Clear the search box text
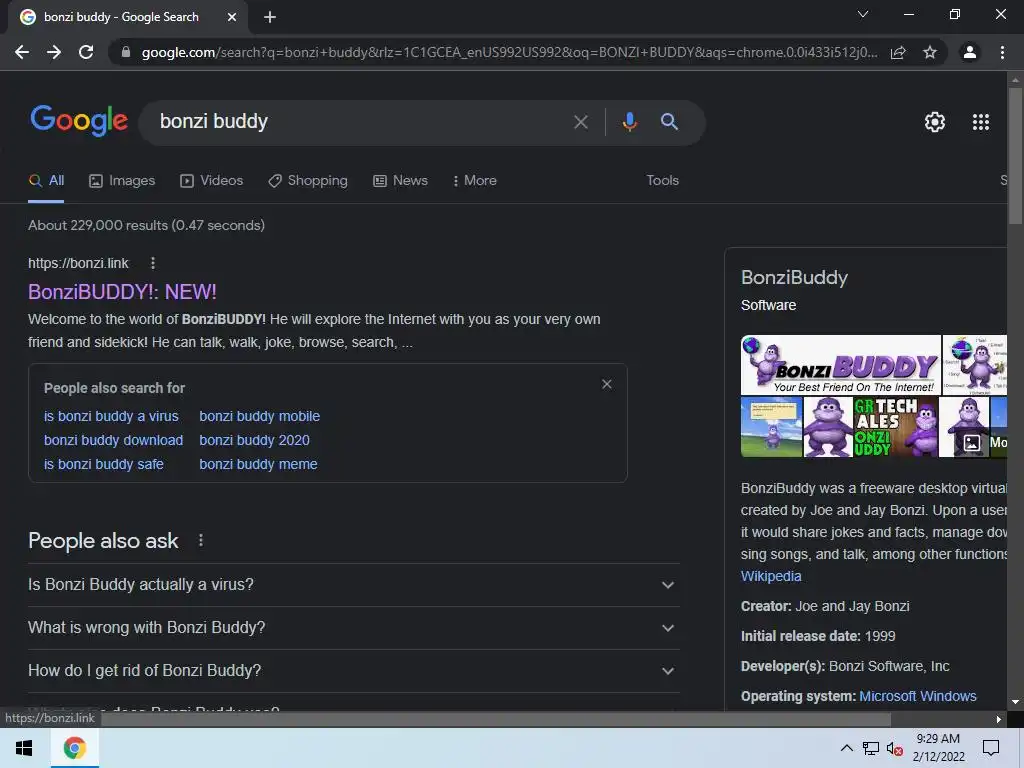The width and height of the screenshot is (1024, 768). (581, 121)
